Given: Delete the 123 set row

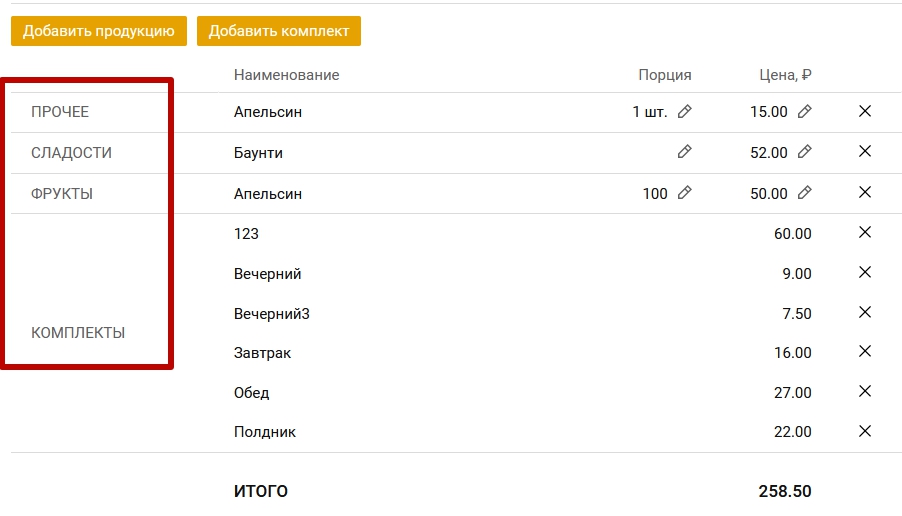Looking at the screenshot, I should click(865, 232).
